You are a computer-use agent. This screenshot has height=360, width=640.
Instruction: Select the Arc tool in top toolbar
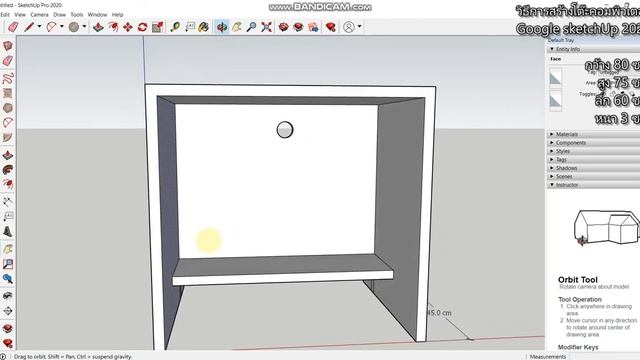pos(51,27)
